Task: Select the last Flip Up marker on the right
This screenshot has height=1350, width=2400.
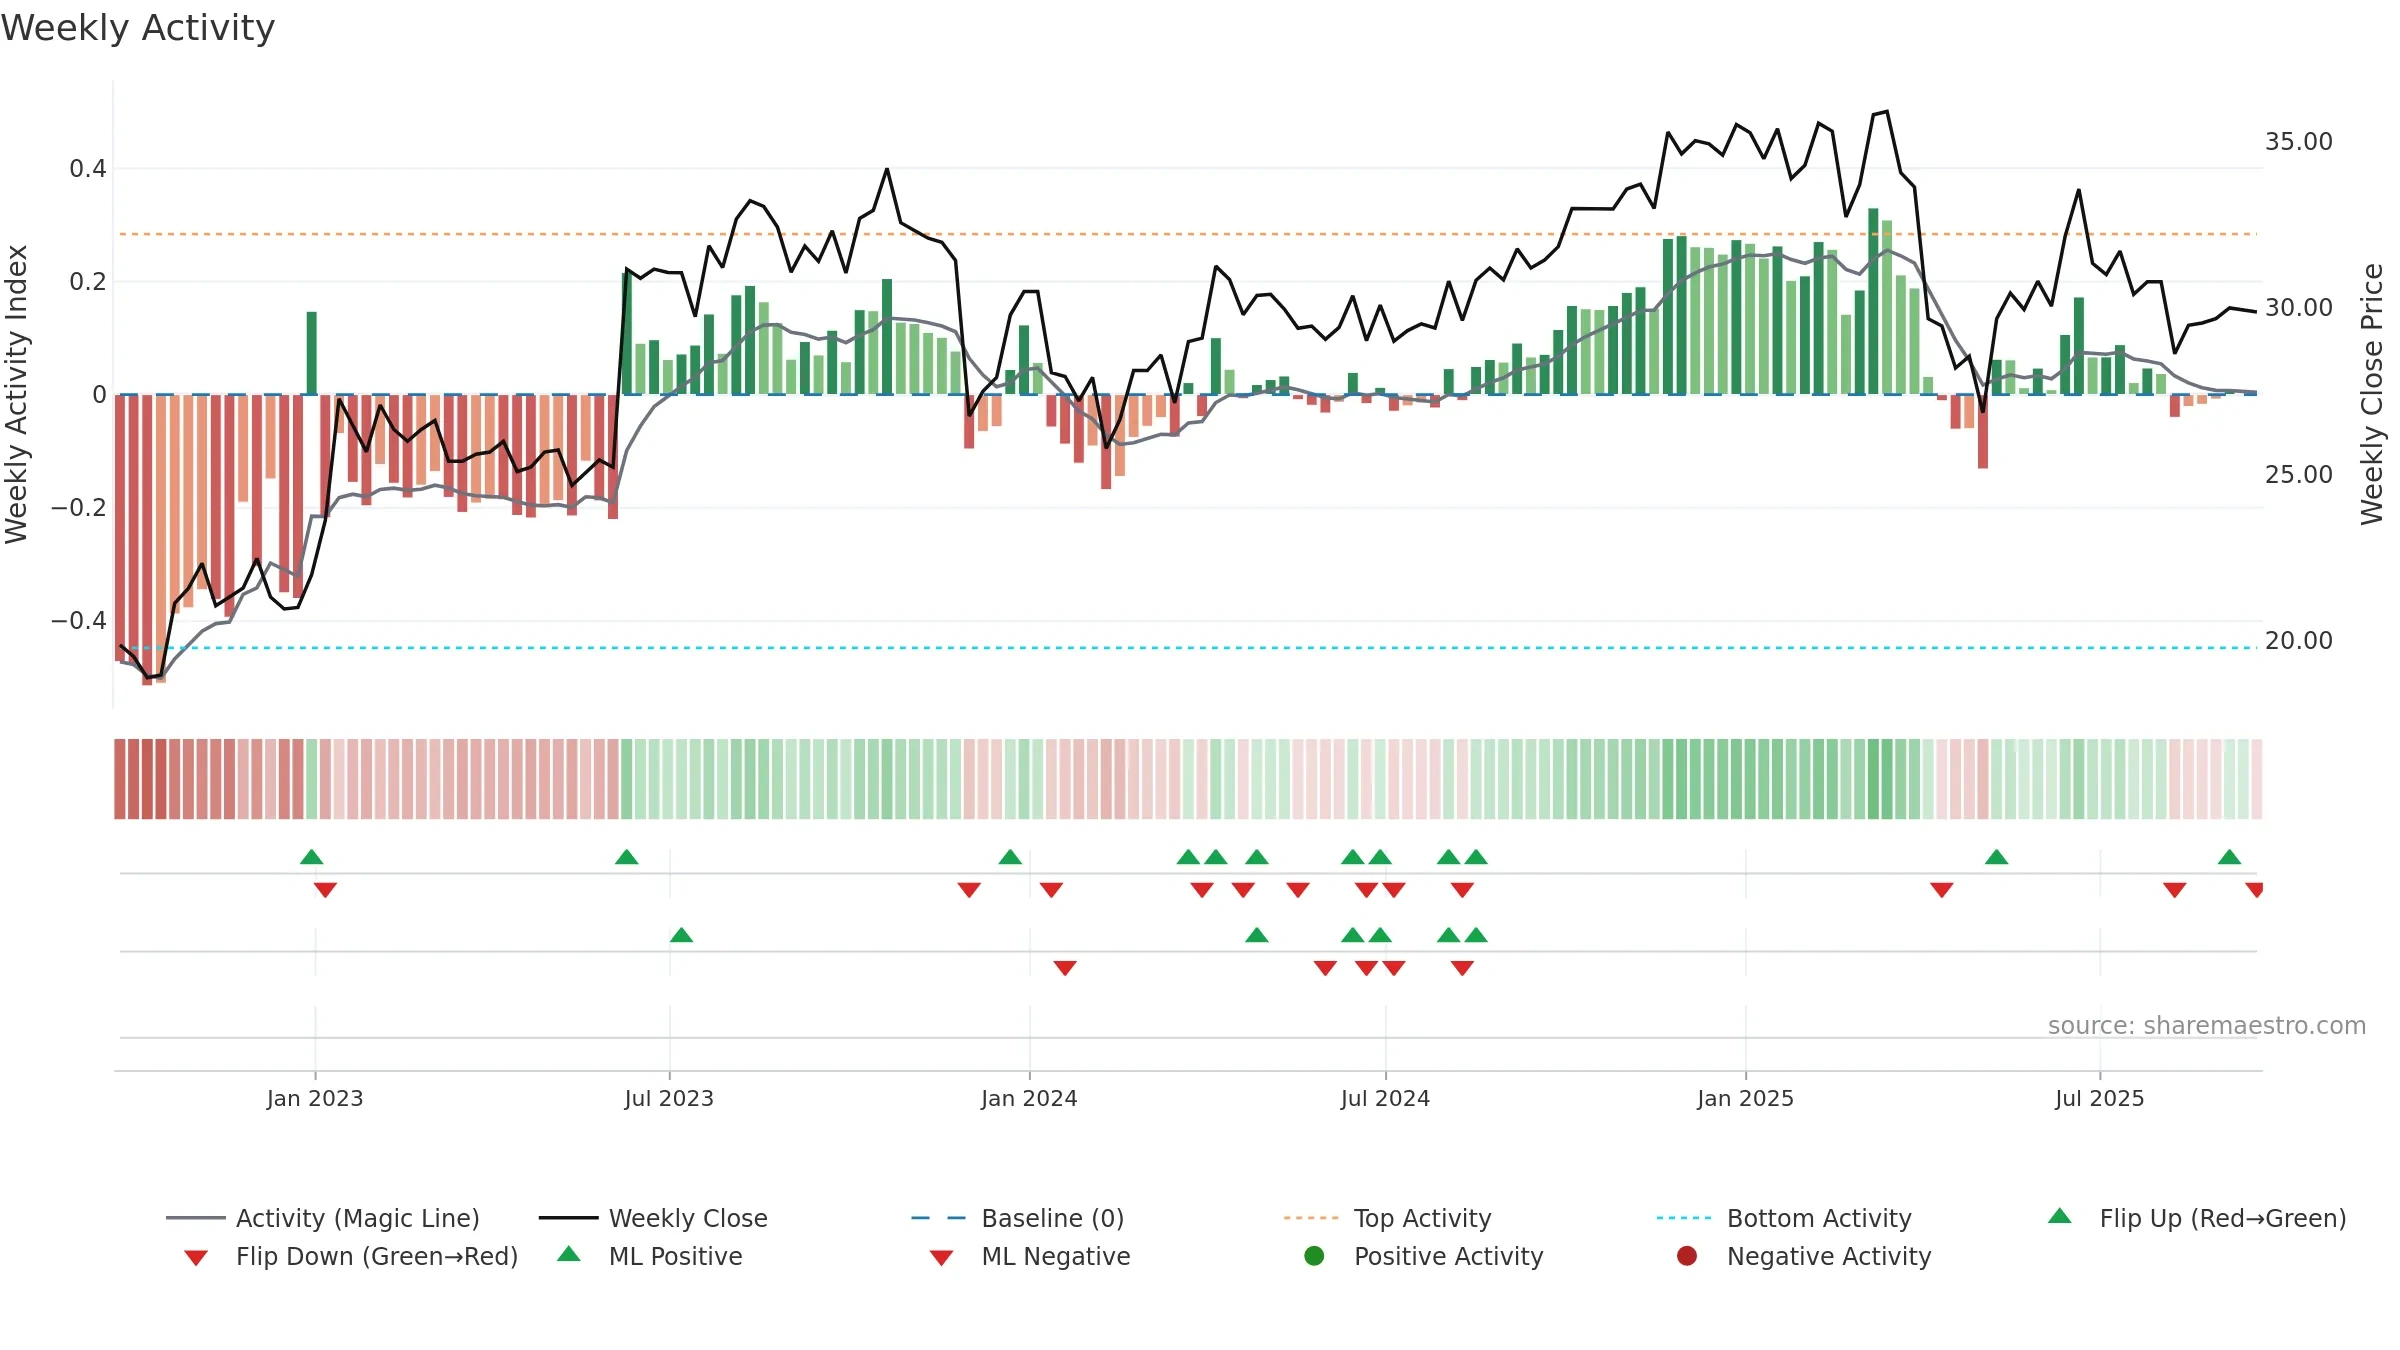Action: (x=2229, y=857)
